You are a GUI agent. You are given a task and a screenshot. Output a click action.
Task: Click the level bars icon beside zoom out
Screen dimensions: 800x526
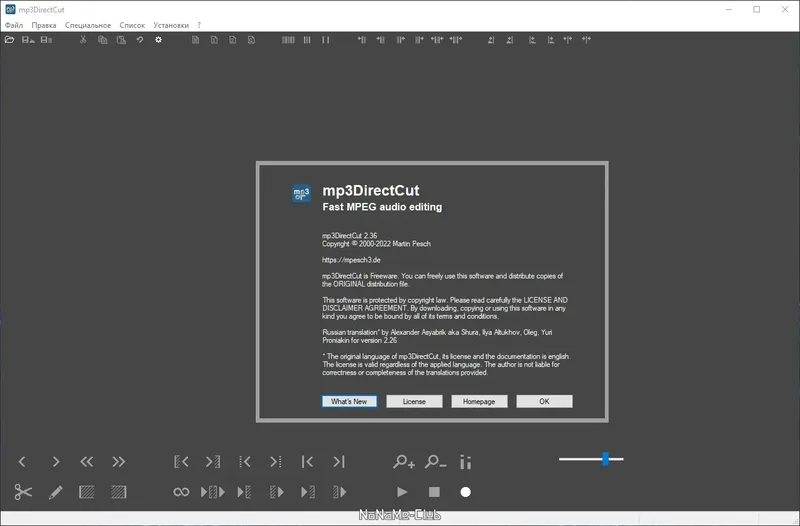point(465,462)
